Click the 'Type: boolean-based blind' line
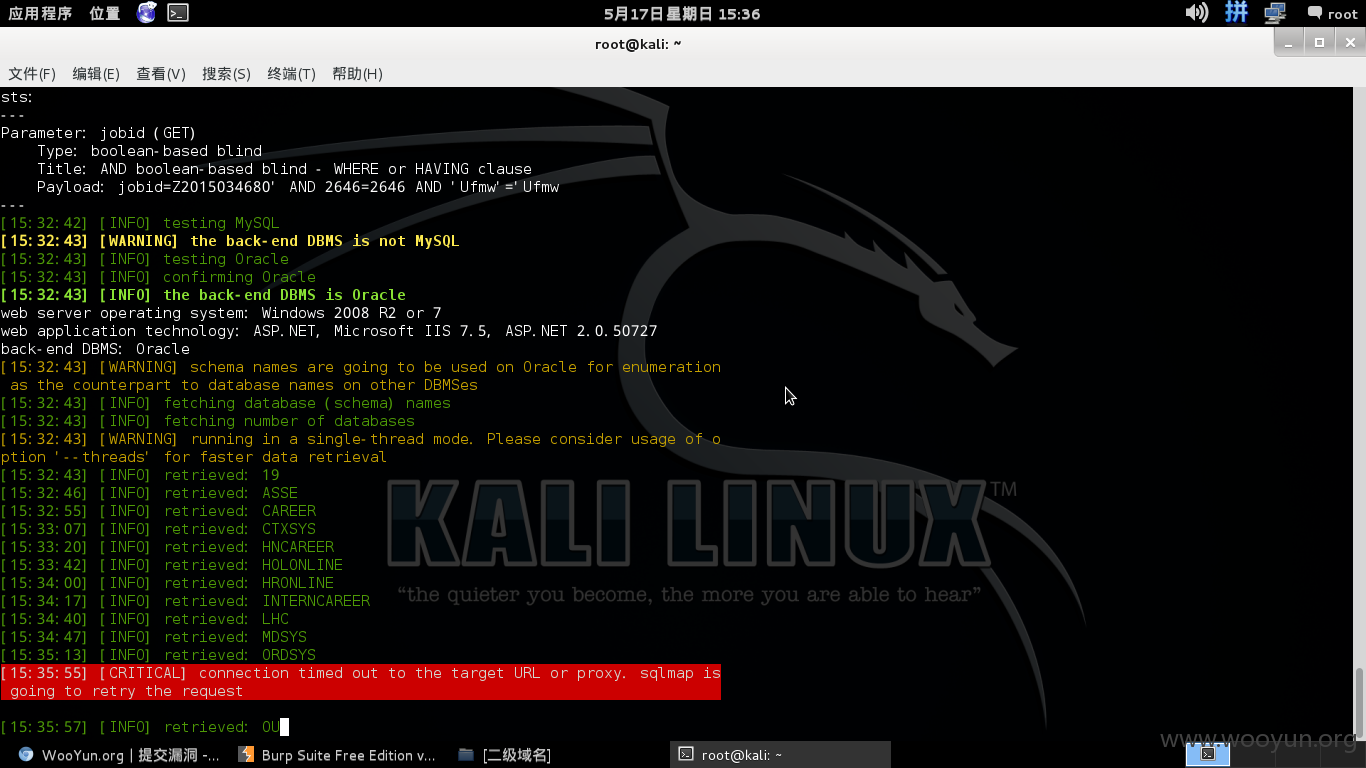Screen dimensions: 1366x768 (x=150, y=151)
